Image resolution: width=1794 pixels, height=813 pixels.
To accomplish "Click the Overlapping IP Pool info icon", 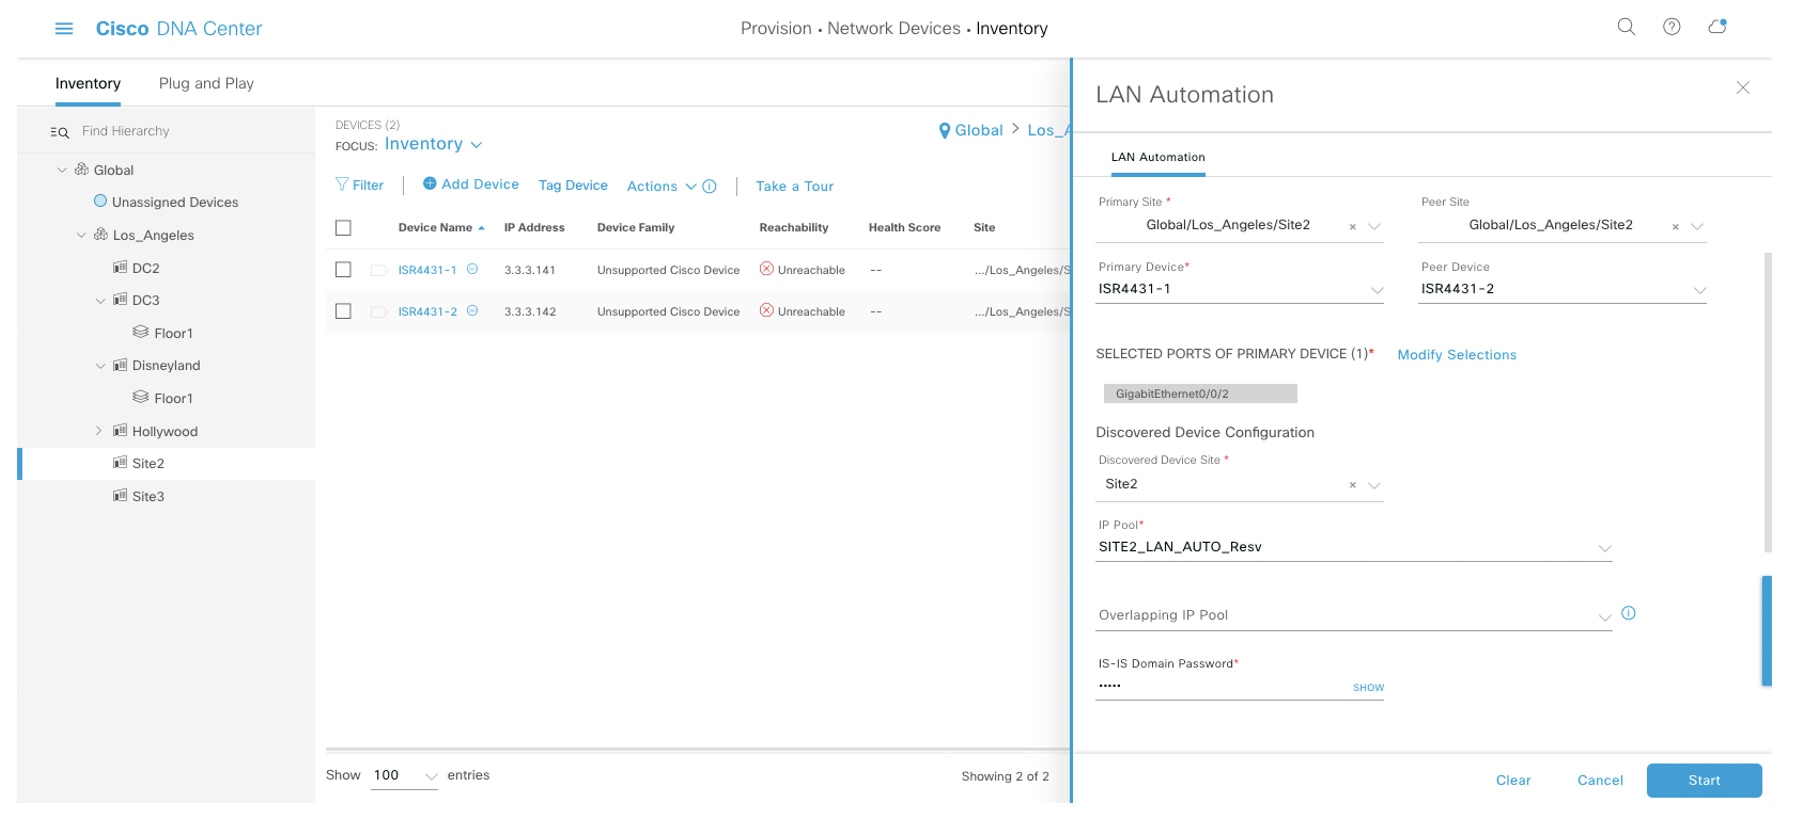I will pos(1628,613).
